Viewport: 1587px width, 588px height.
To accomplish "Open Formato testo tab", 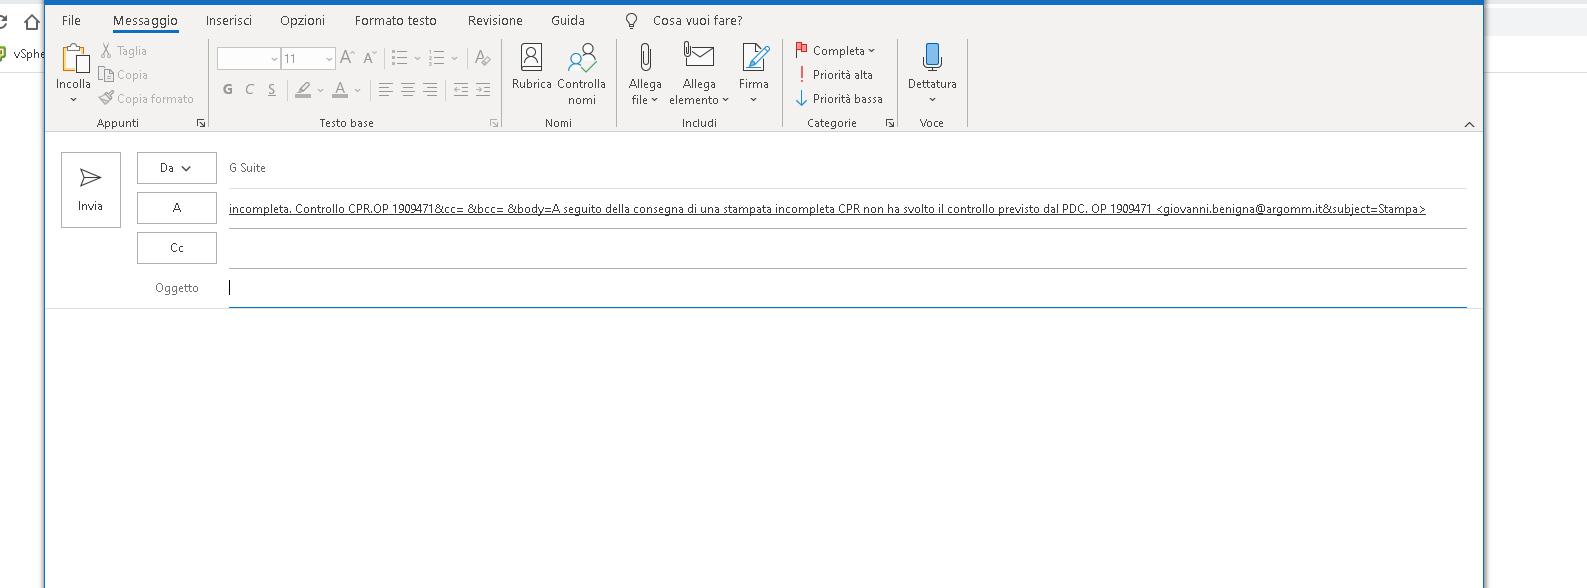I will click(x=396, y=20).
